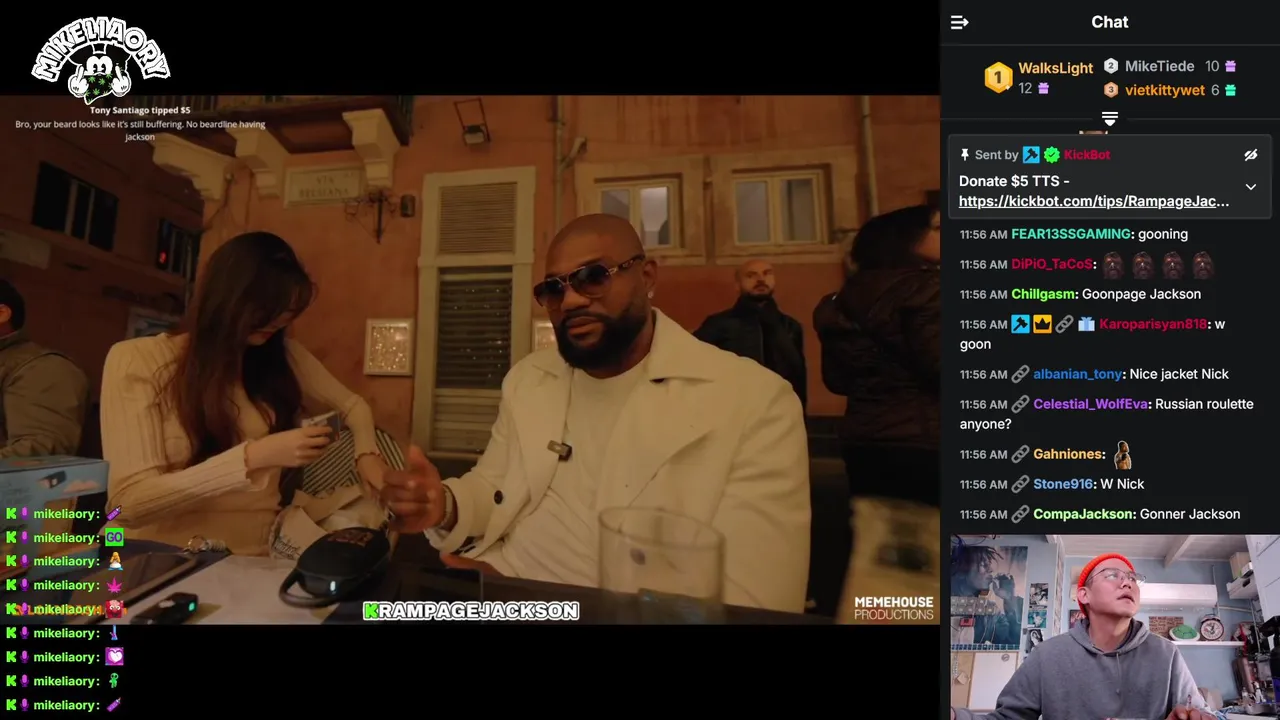Click message text 'Goonpage Jackson'
Image resolution: width=1280 pixels, height=720 pixels.
1141,294
